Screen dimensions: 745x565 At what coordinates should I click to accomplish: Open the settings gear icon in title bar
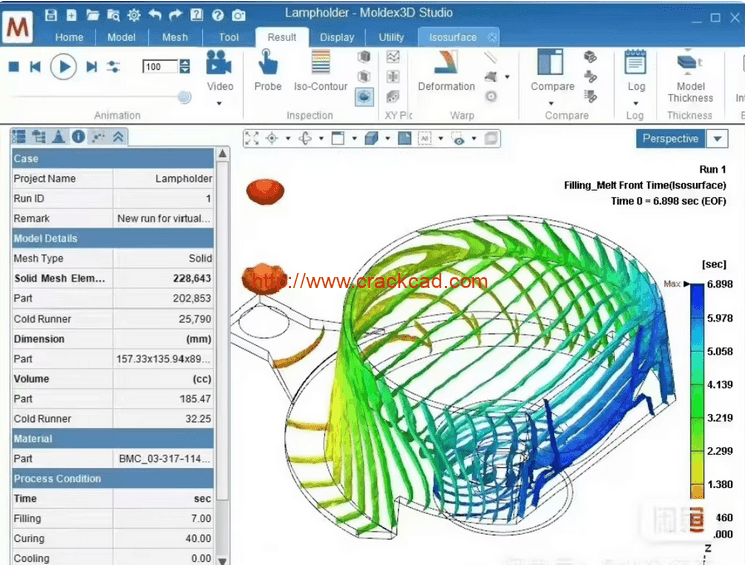click(x=134, y=15)
